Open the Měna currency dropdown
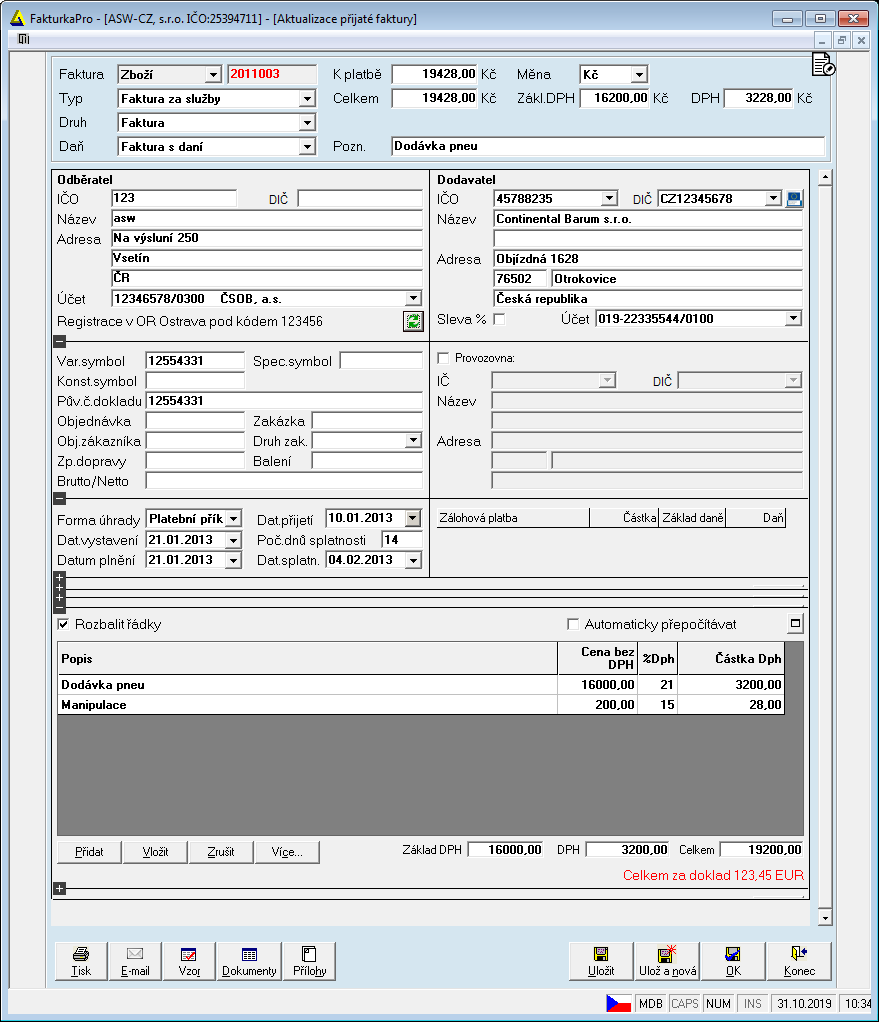The width and height of the screenshot is (879, 1022). 639,74
